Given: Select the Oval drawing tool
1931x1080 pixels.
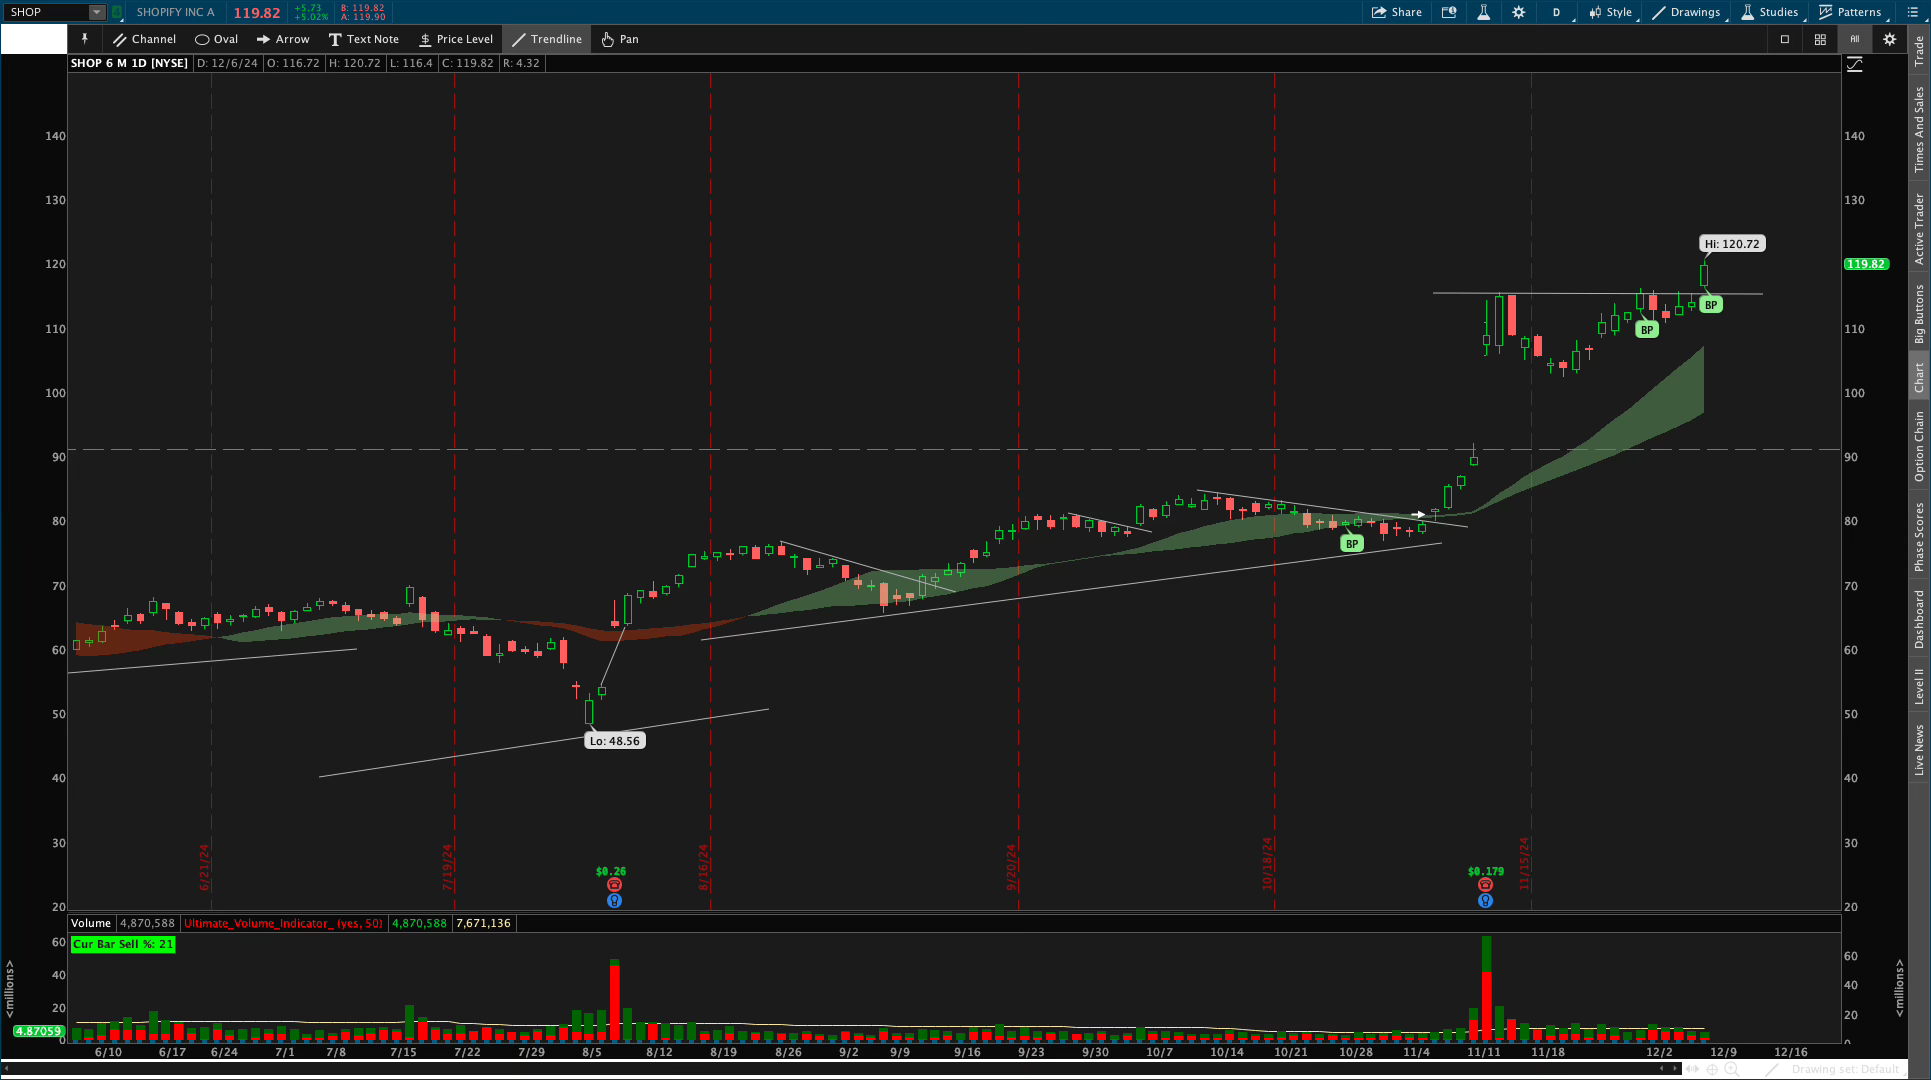Looking at the screenshot, I should (x=216, y=39).
